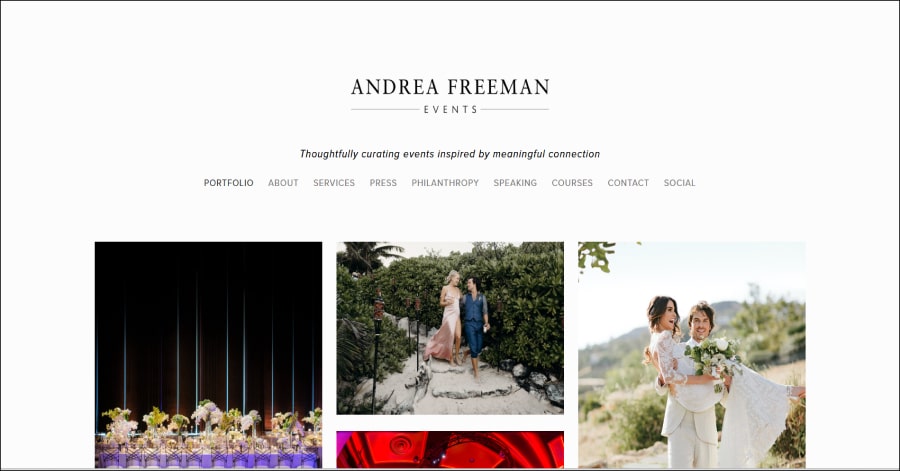The image size is (900, 471).
Task: Open the Portfolio menu item
Action: (x=228, y=183)
